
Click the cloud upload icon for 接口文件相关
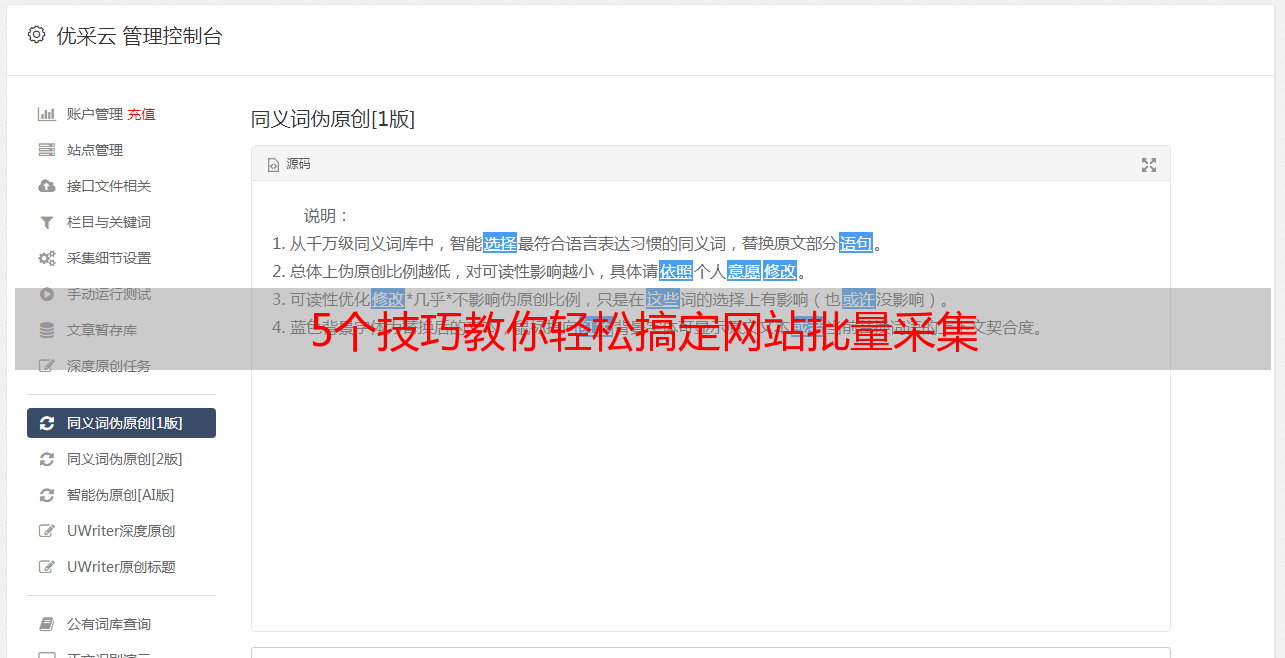pyautogui.click(x=46, y=186)
